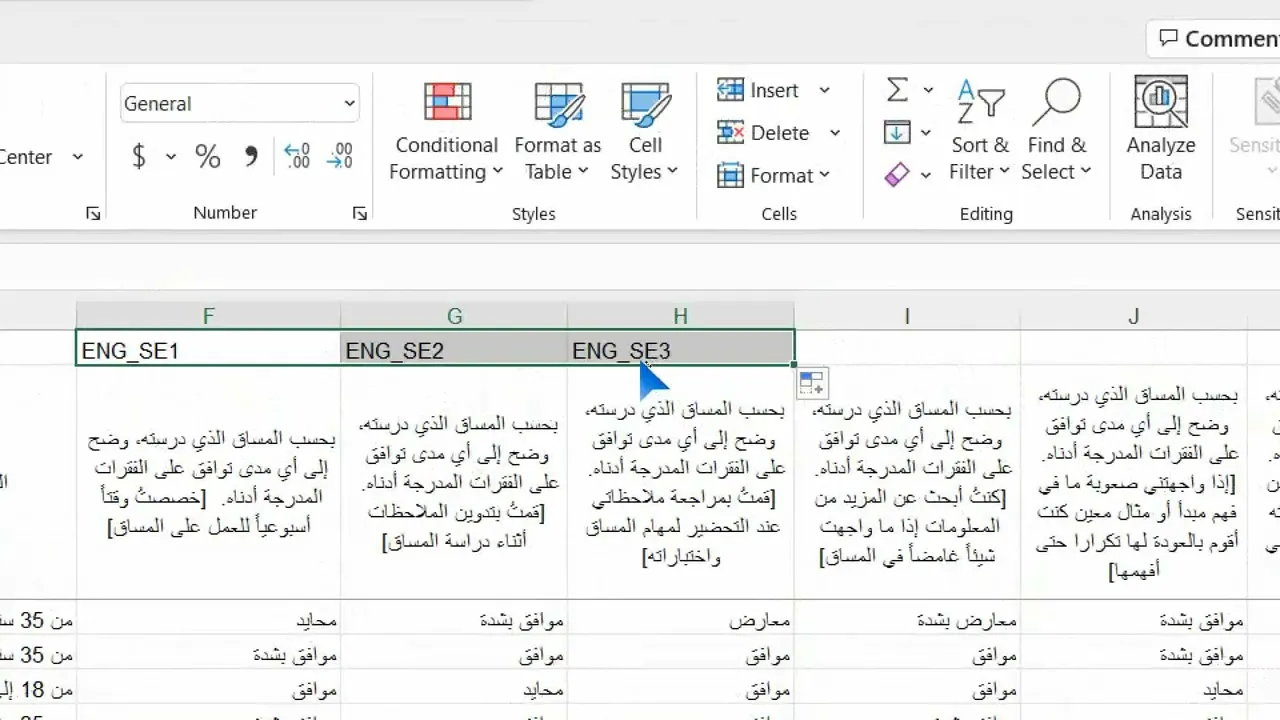Select column F header
The height and width of the screenshot is (720, 1280).
[x=208, y=316]
